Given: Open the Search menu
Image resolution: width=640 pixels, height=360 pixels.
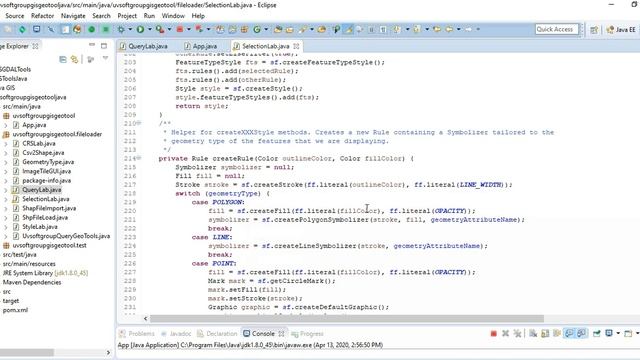Looking at the screenshot, I should (x=101, y=16).
